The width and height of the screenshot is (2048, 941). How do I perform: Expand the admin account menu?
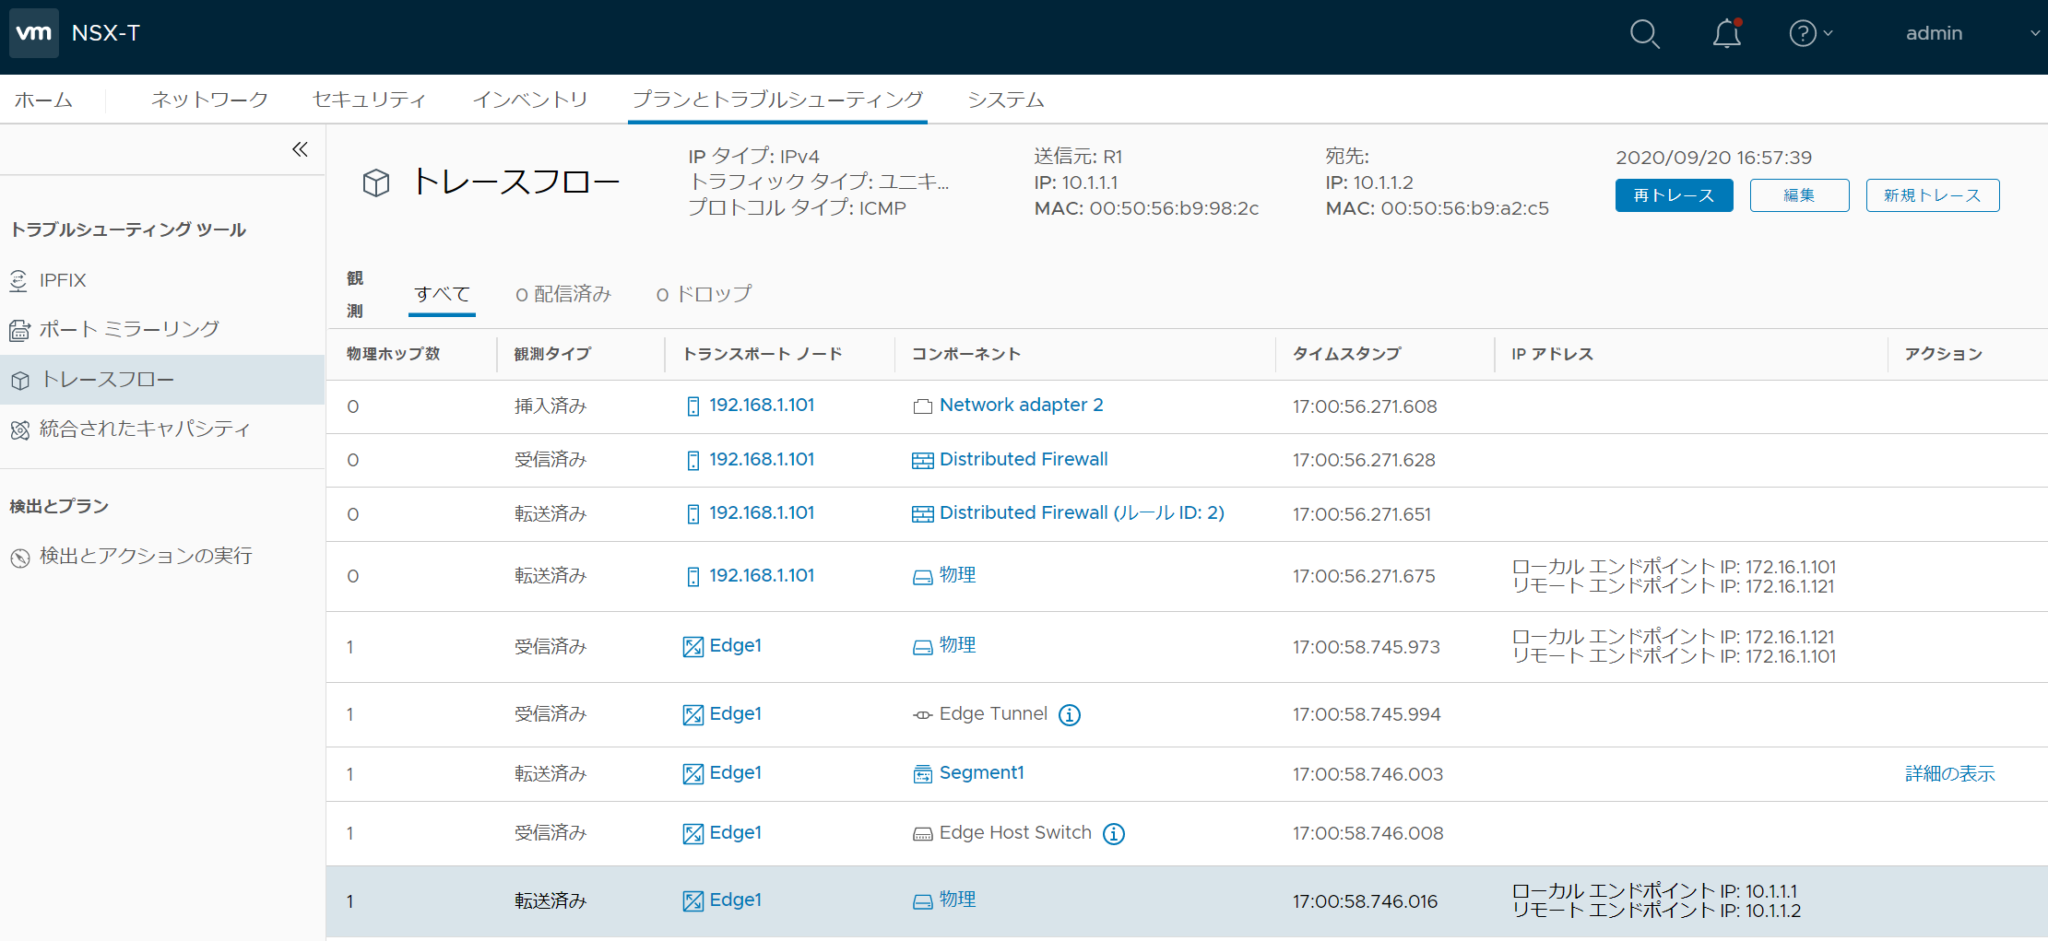1934,33
